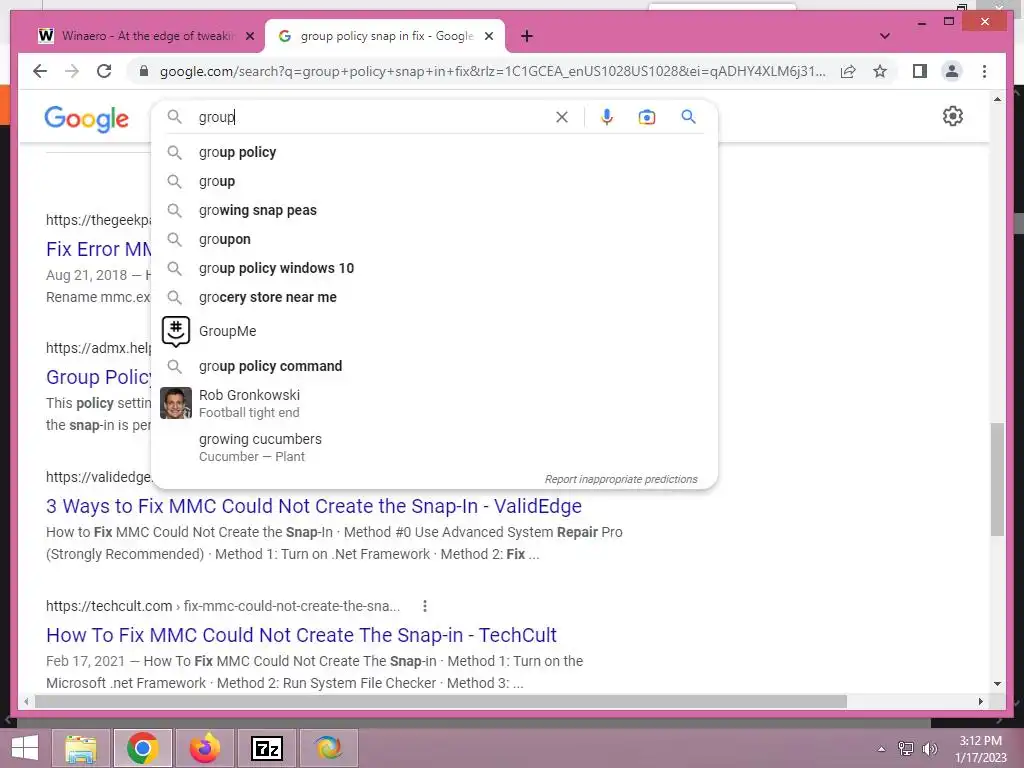Viewport: 1024px width, 768px height.
Task: Open the 'Fix Error MM' result link
Action: (99, 249)
